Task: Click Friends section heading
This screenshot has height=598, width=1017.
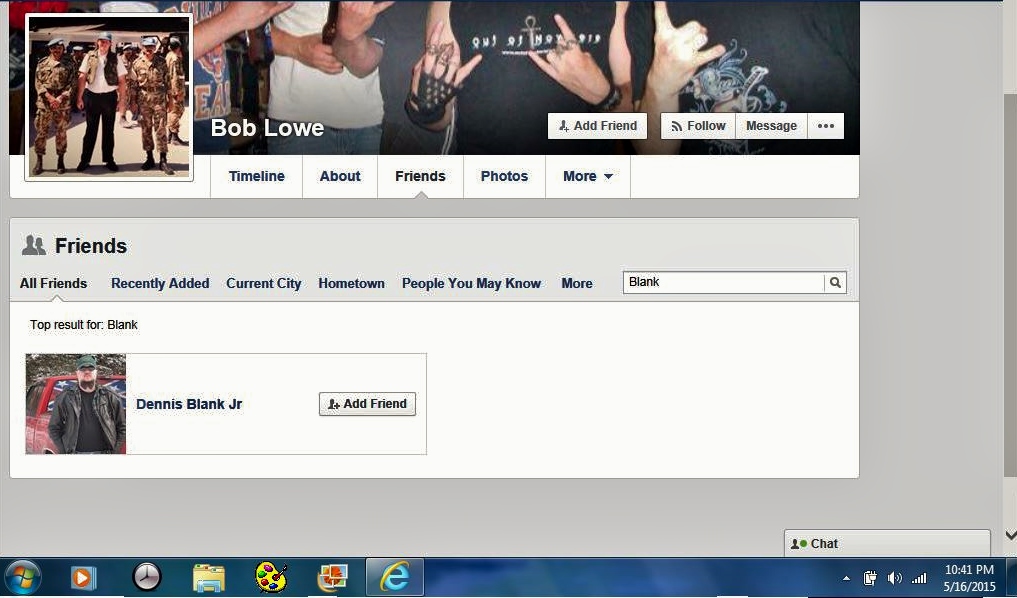Action: (x=91, y=246)
